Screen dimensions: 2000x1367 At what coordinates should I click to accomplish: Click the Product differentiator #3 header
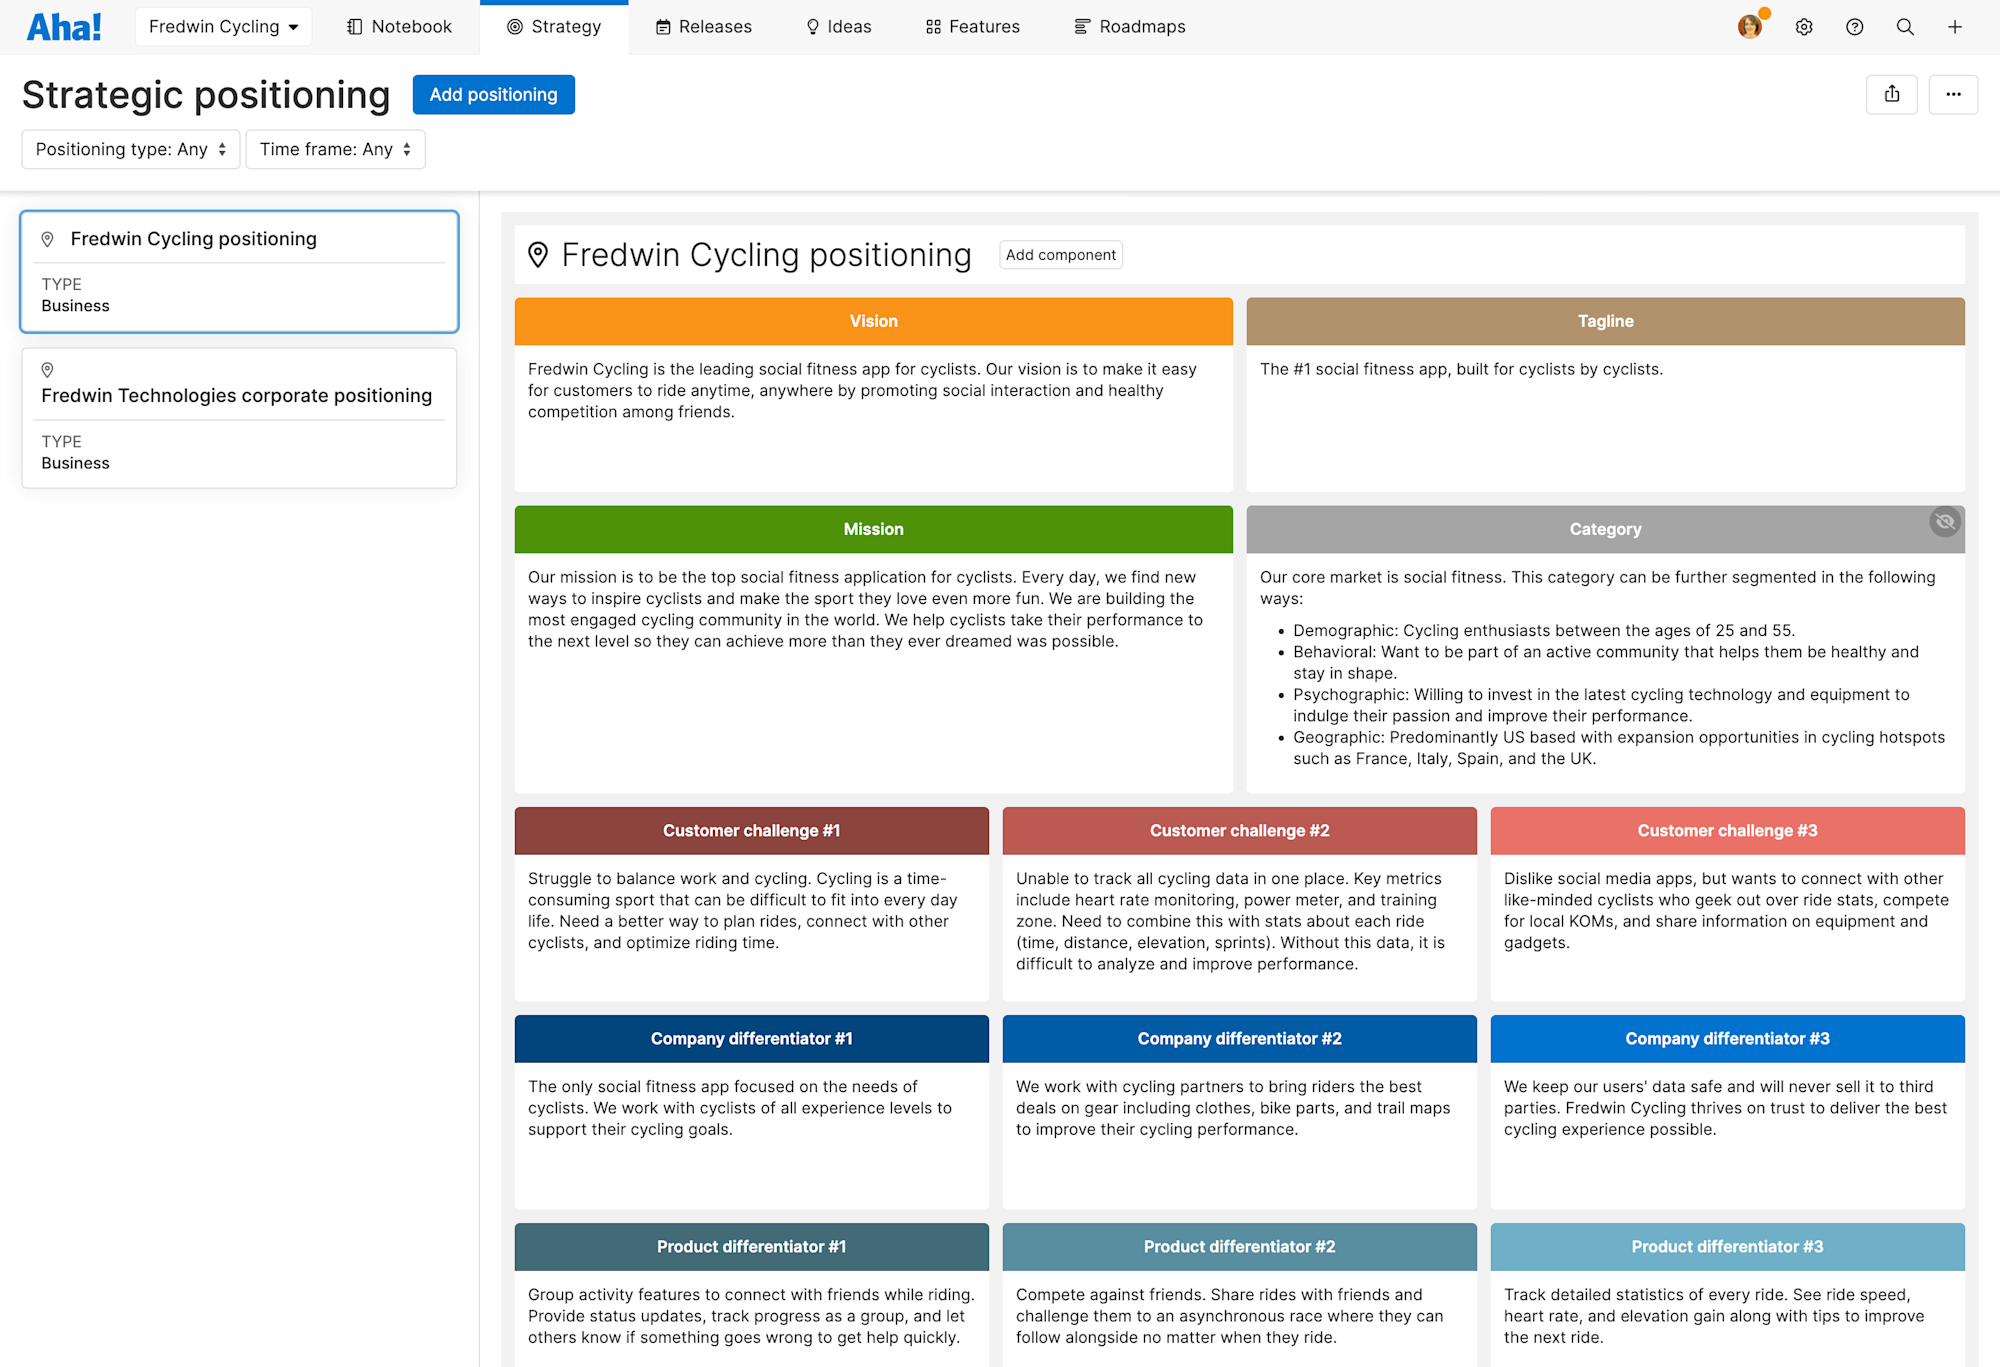point(1727,1247)
